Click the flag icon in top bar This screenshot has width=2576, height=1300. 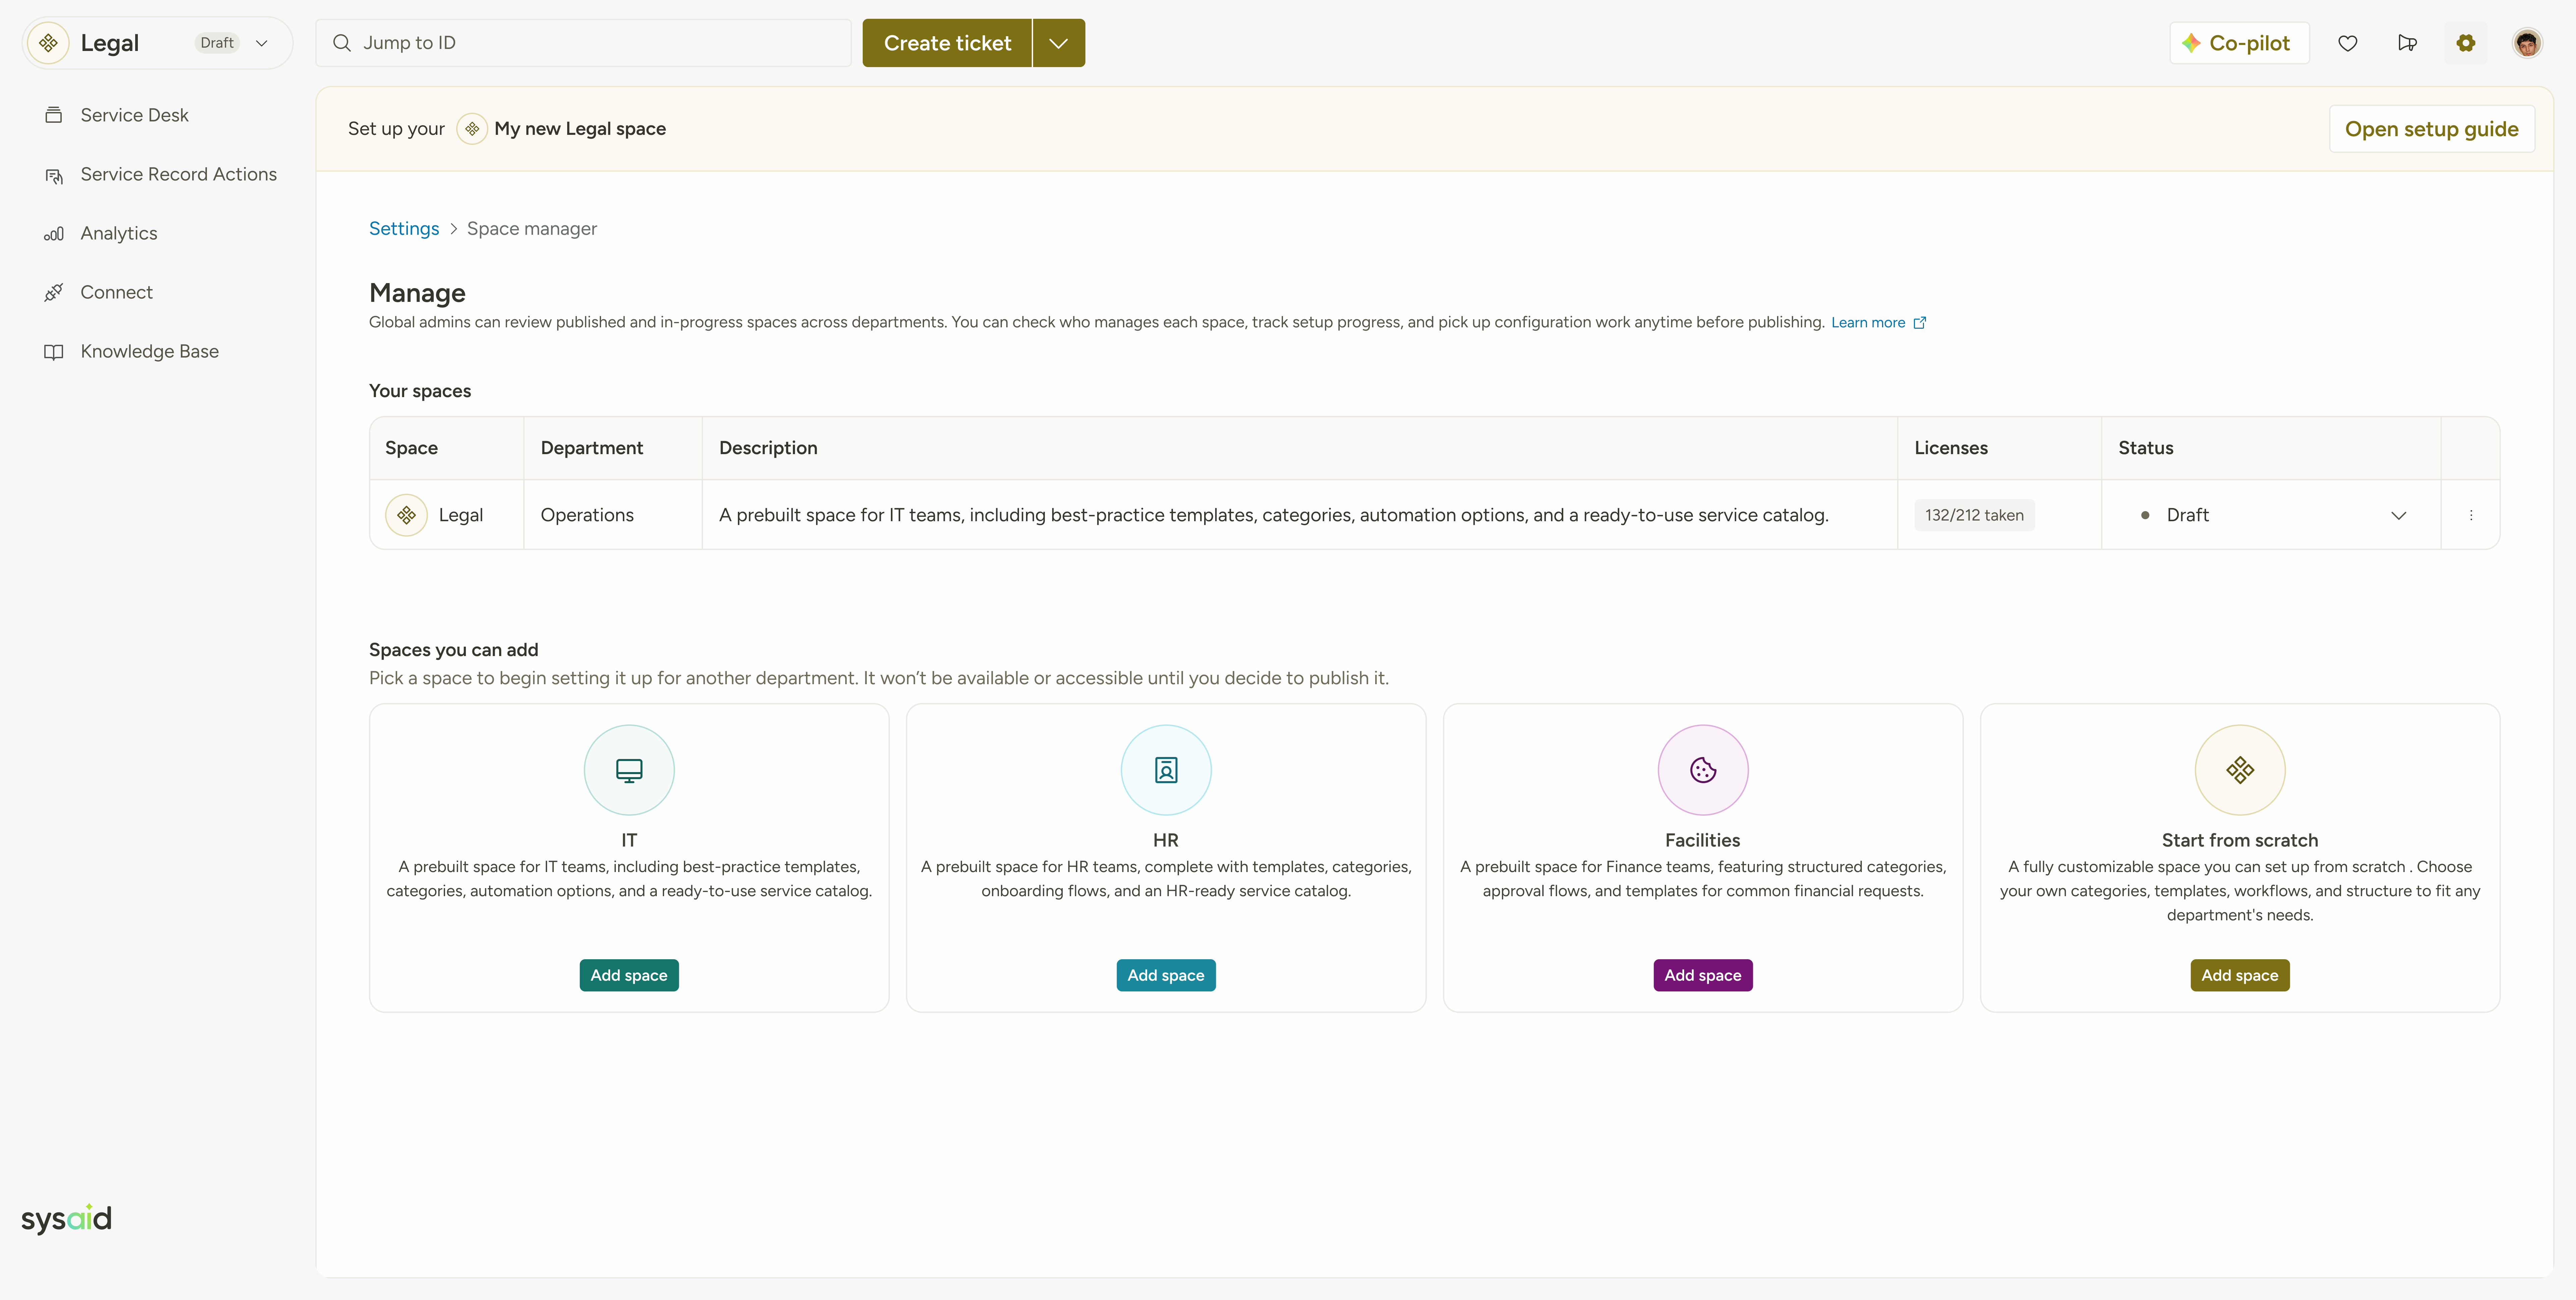click(x=2407, y=43)
